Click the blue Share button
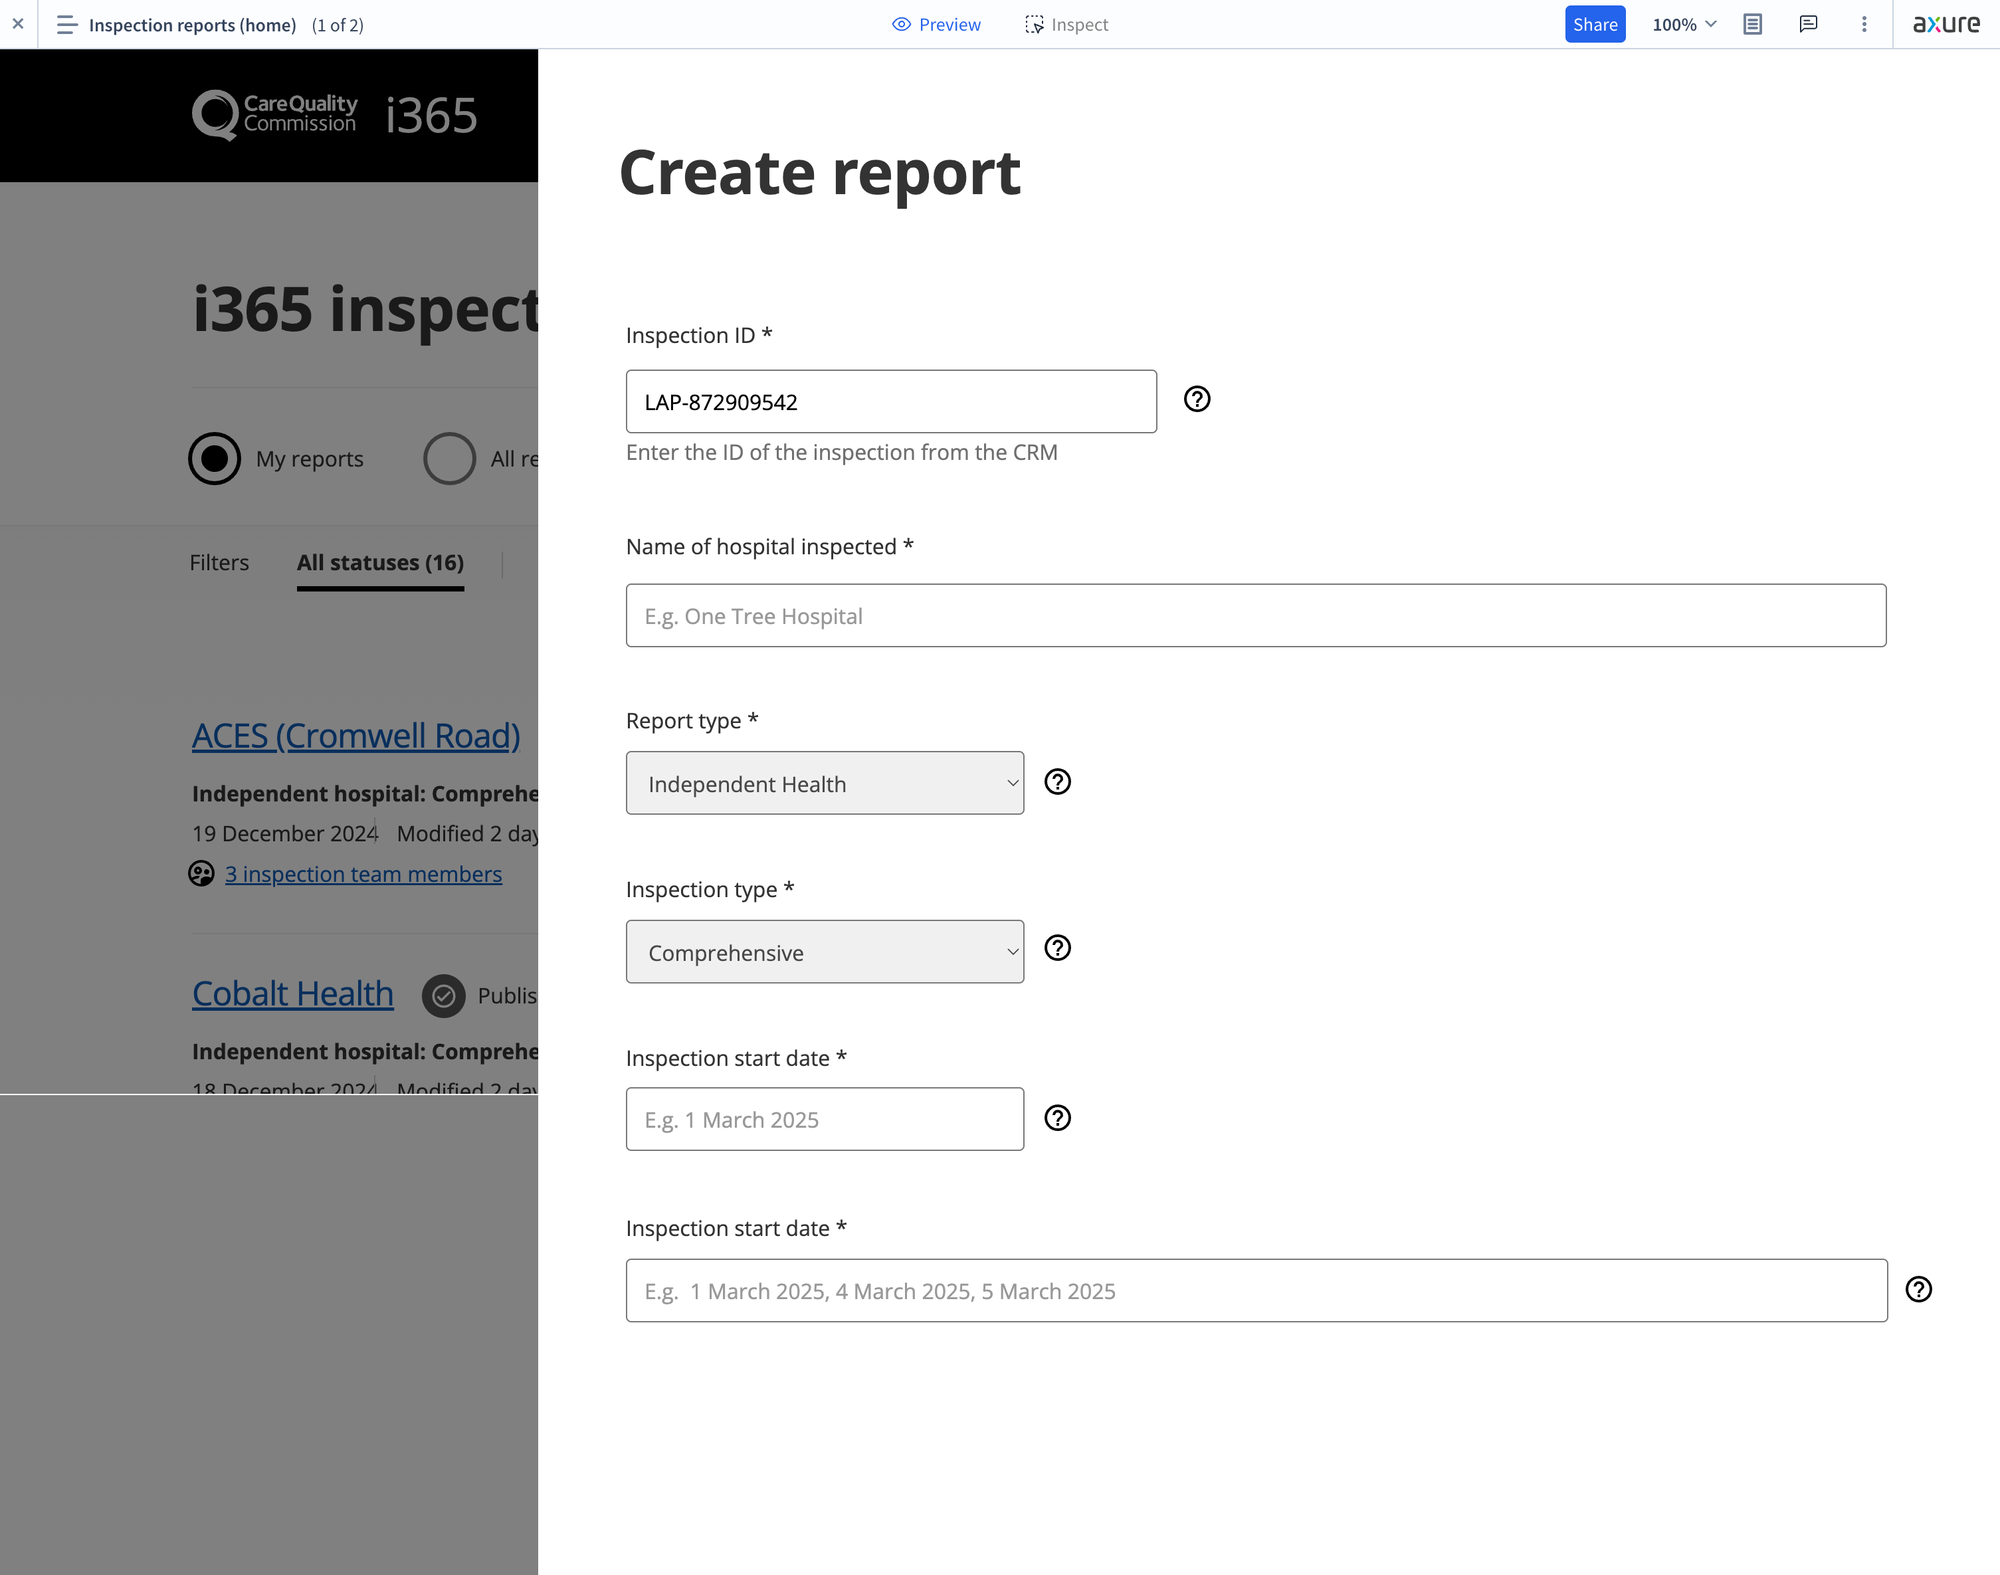 tap(1594, 24)
